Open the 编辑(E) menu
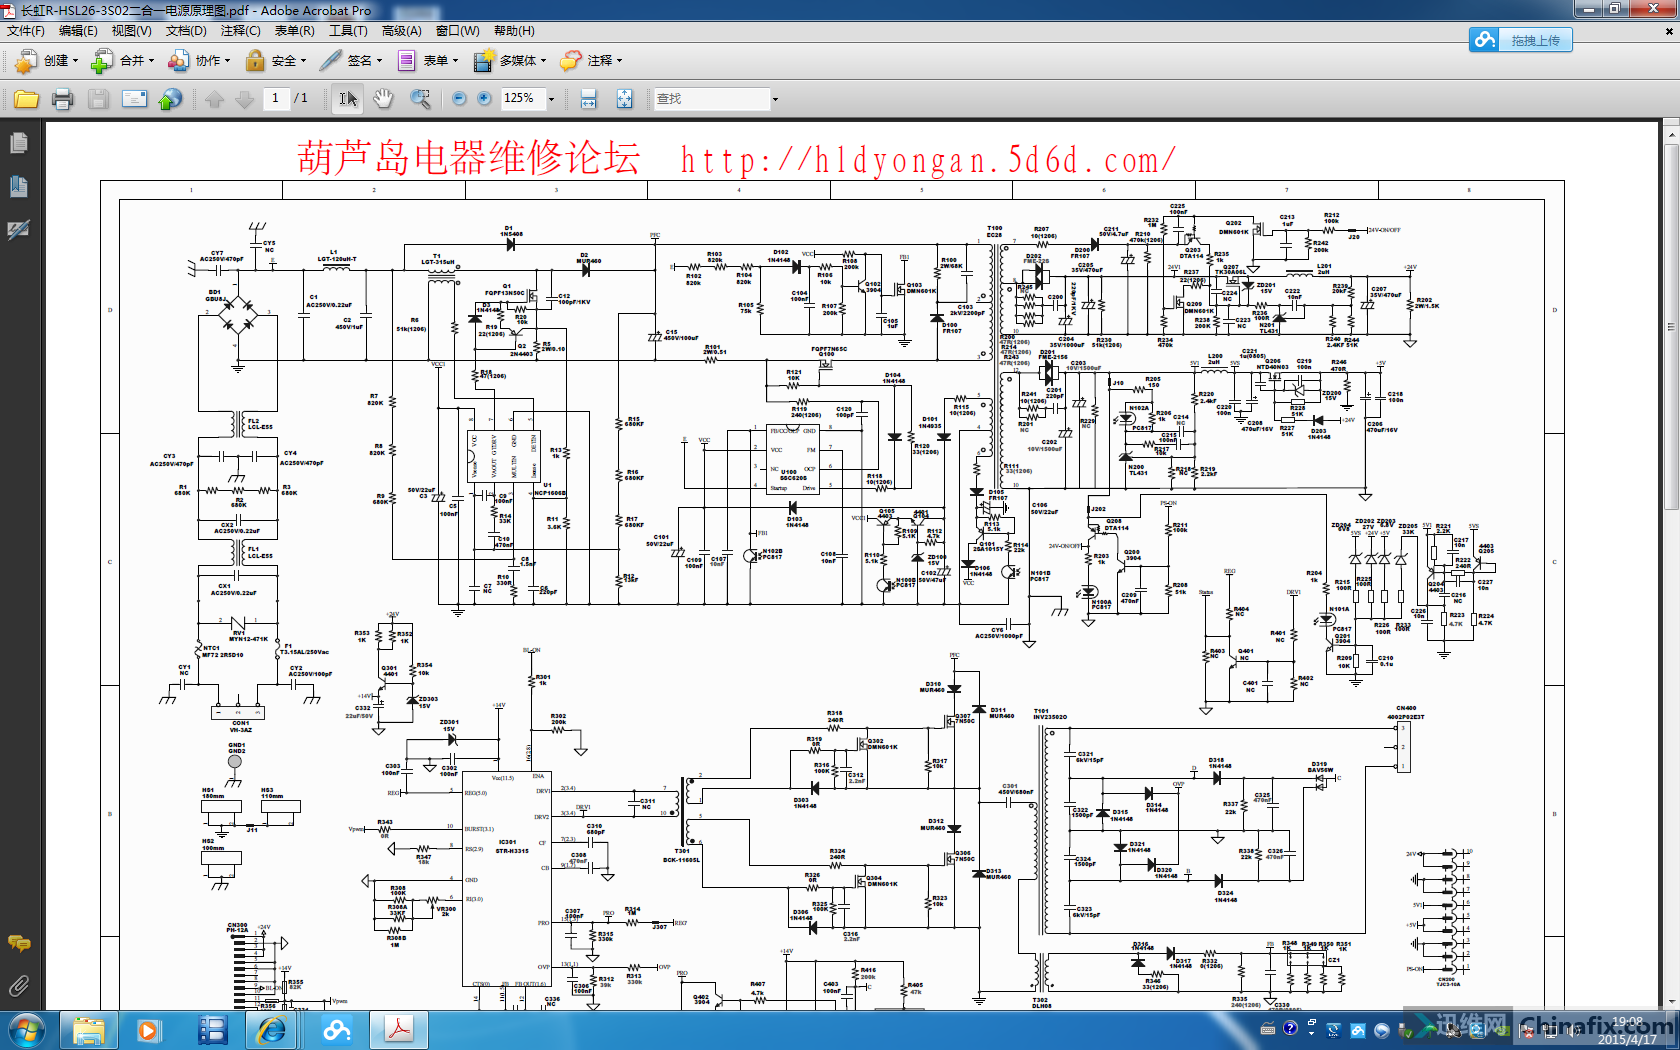This screenshot has height=1050, width=1680. point(78,31)
